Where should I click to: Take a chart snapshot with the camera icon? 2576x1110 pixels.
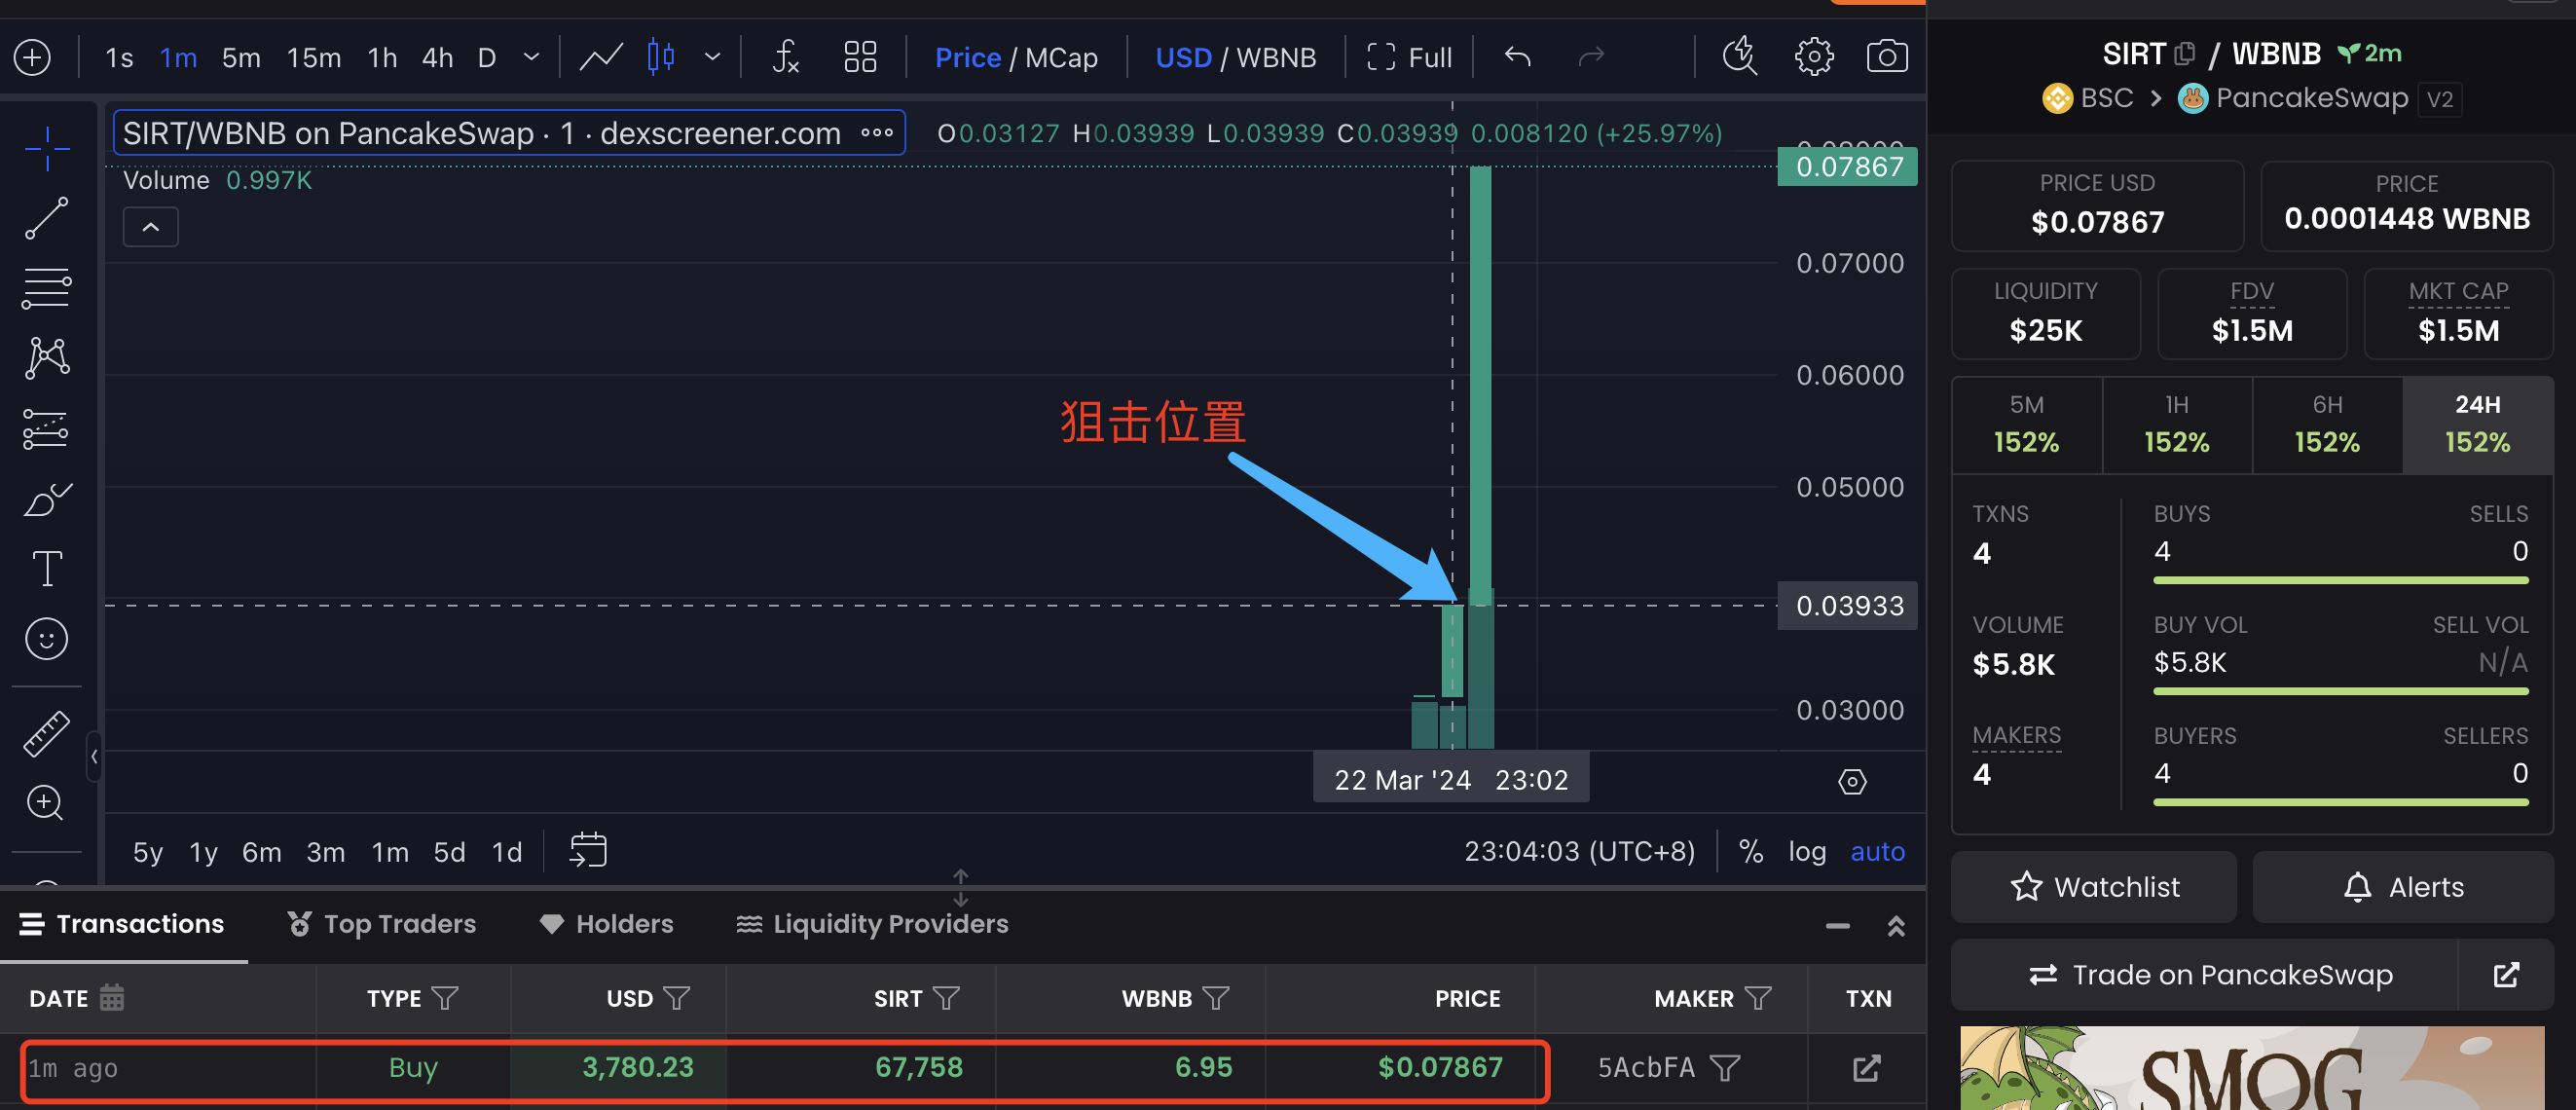point(1886,57)
